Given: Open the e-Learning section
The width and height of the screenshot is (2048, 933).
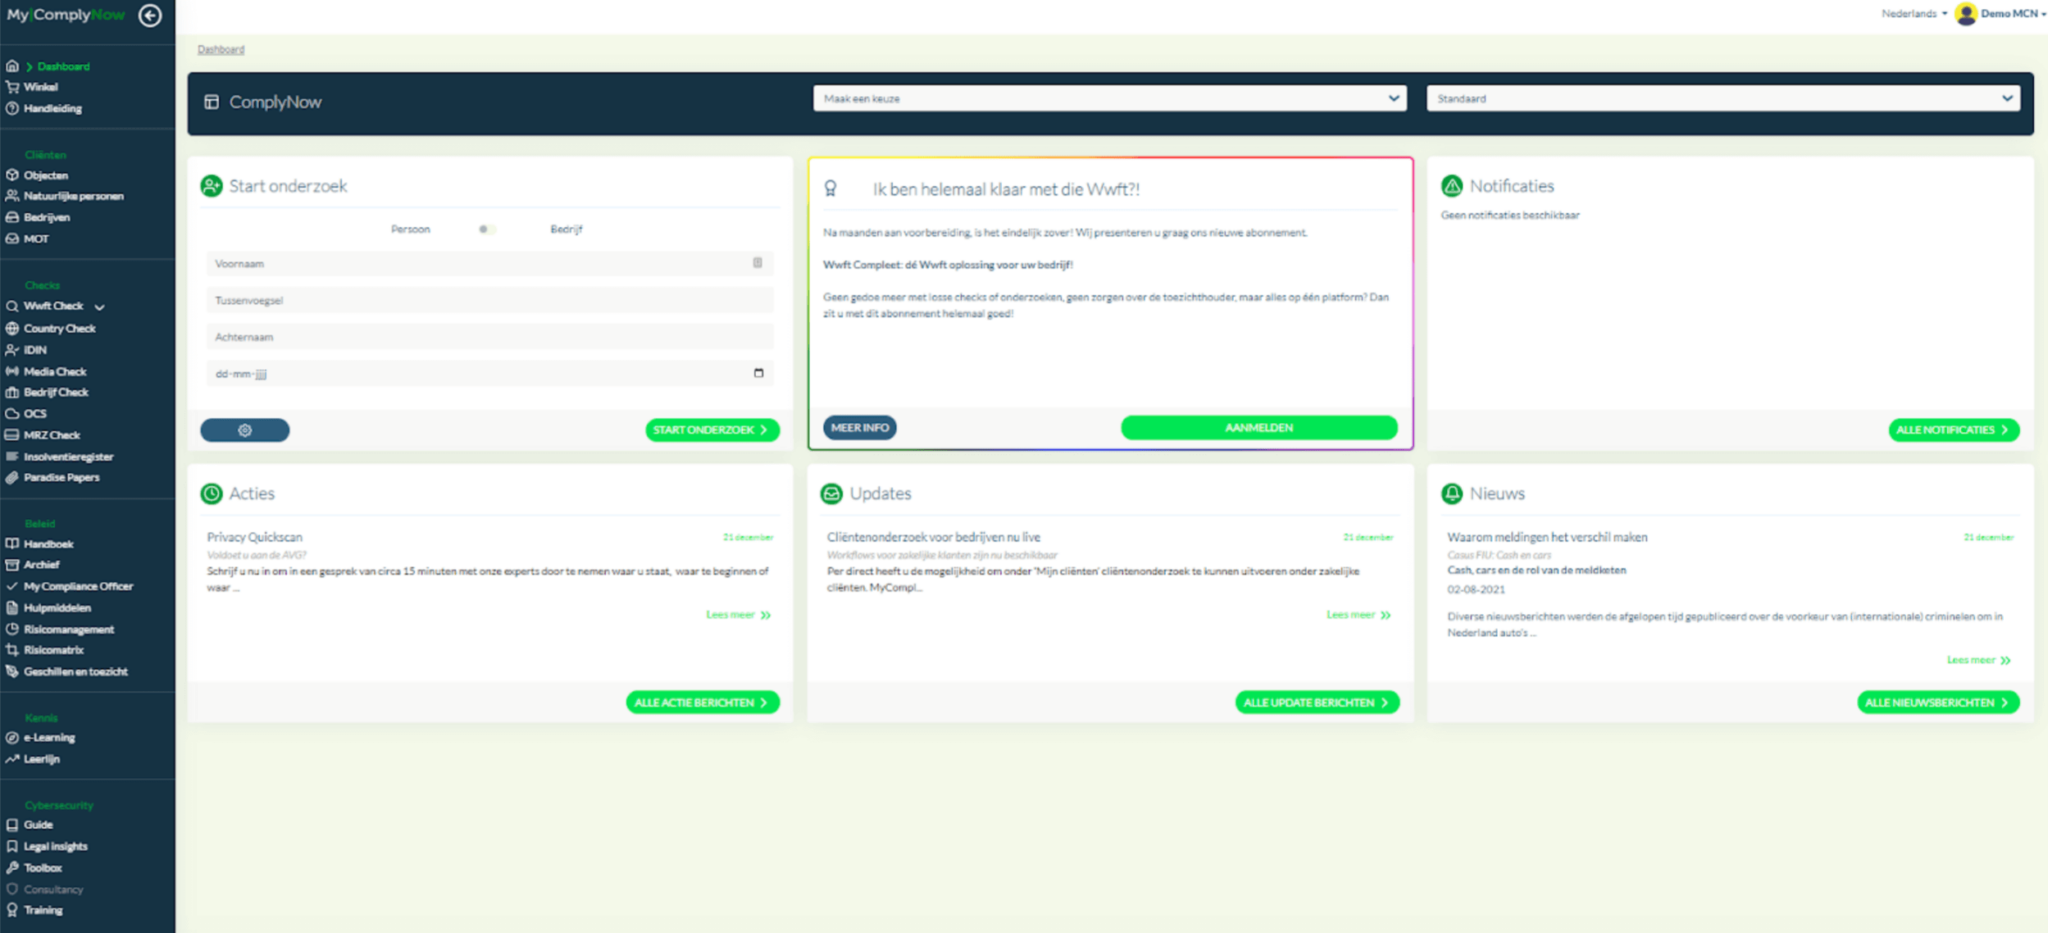Looking at the screenshot, I should [x=48, y=737].
